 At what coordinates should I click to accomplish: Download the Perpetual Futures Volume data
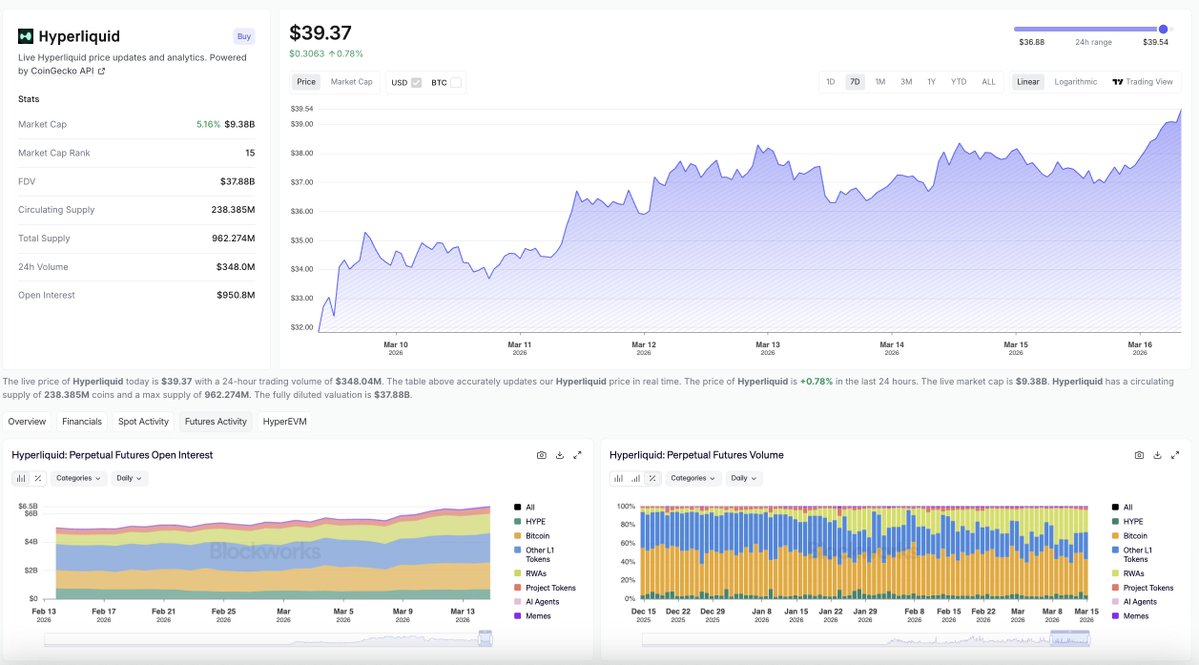1157,455
